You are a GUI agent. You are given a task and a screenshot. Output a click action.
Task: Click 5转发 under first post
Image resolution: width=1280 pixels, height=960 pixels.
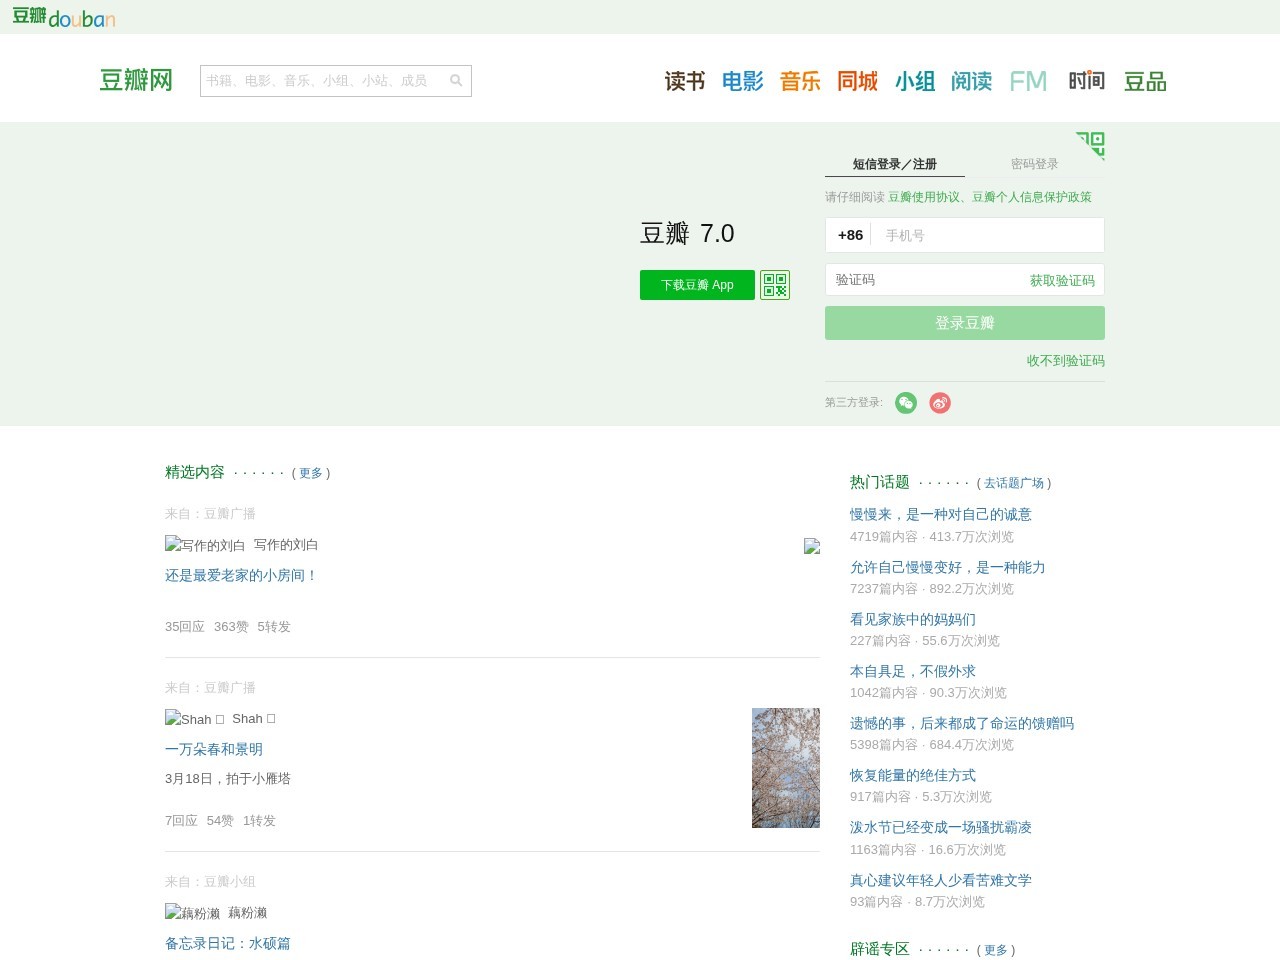click(x=274, y=627)
